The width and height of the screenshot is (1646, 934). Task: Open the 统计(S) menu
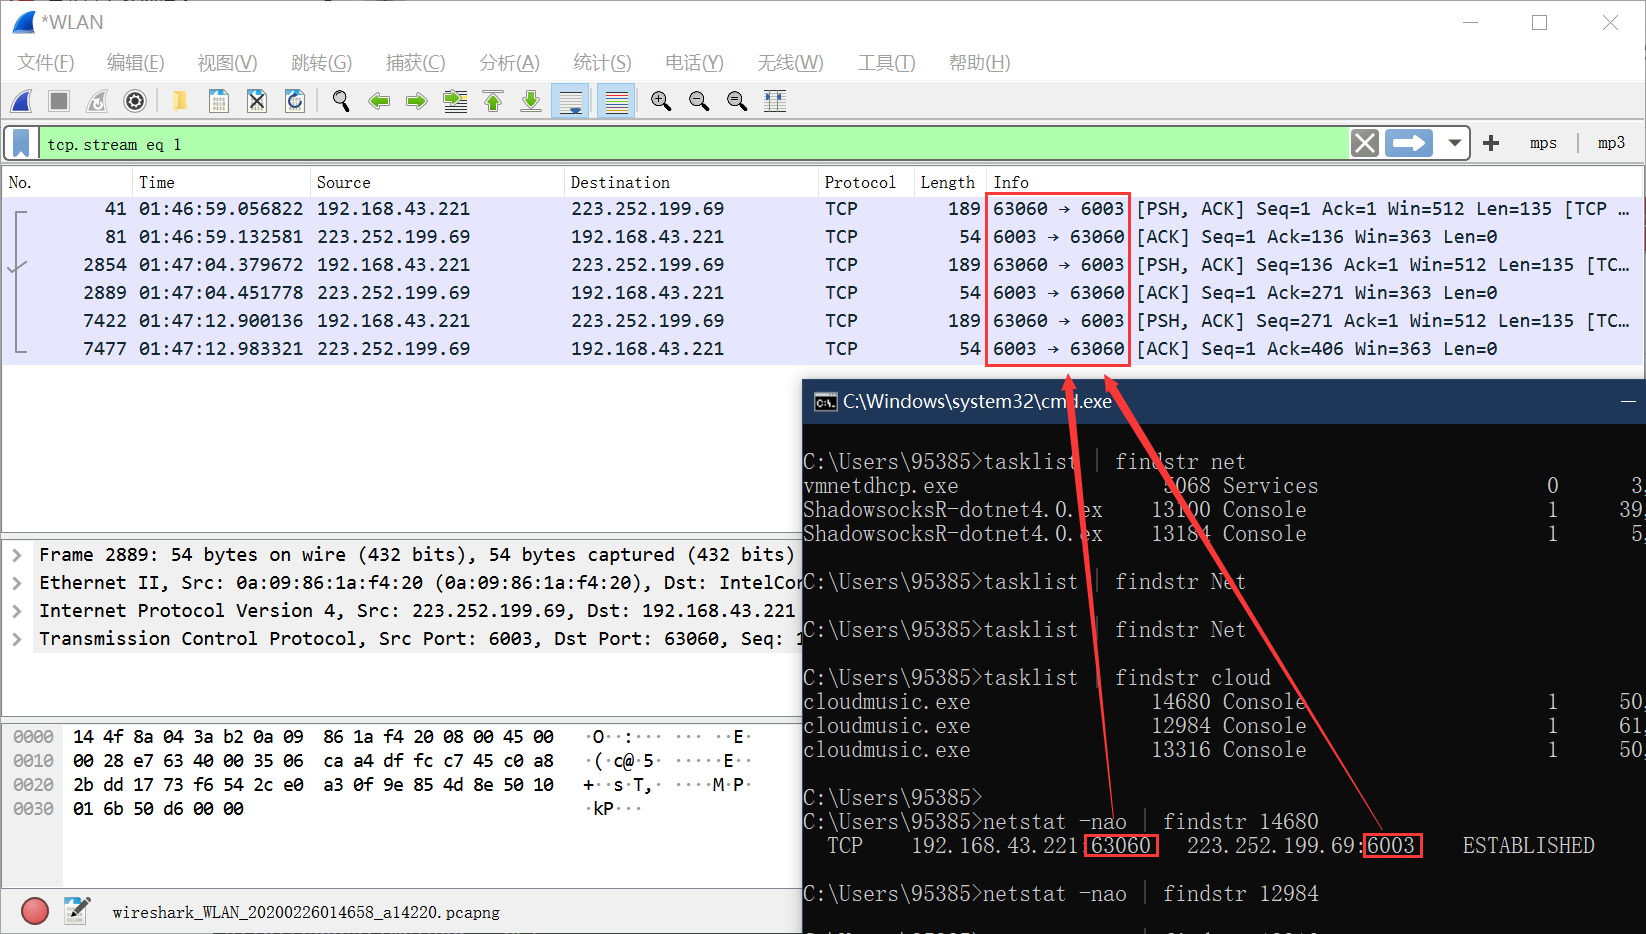(602, 63)
